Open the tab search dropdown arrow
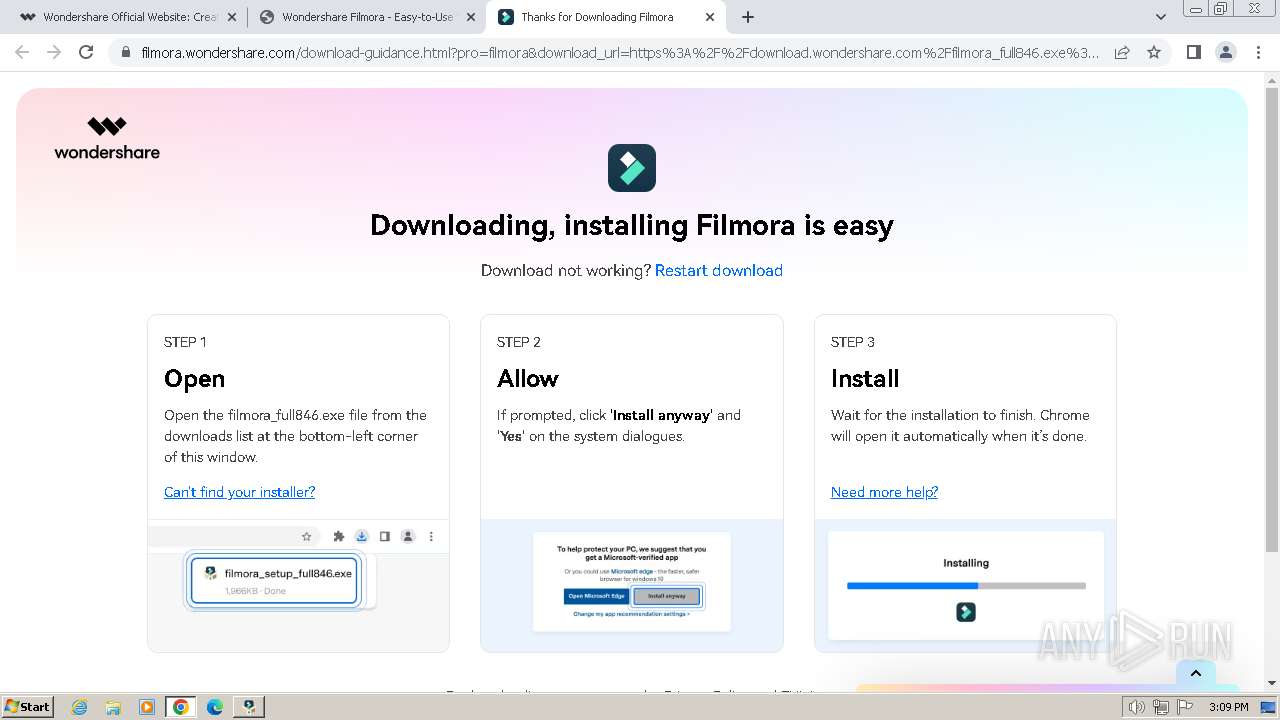Viewport: 1280px width, 720px height. (1161, 17)
